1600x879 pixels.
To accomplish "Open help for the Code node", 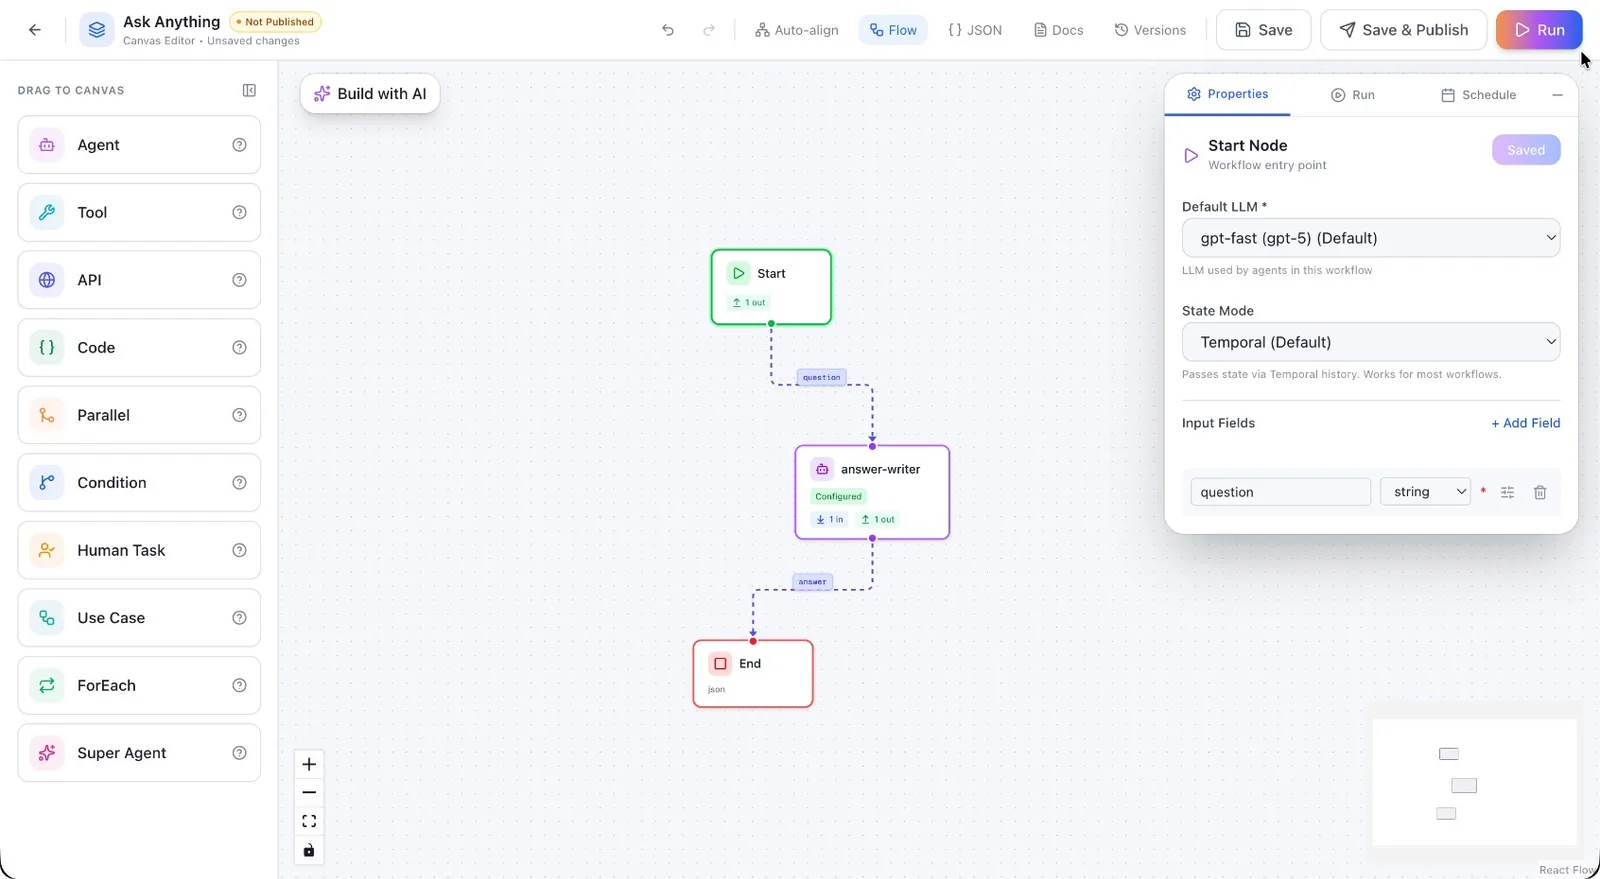I will tap(239, 348).
